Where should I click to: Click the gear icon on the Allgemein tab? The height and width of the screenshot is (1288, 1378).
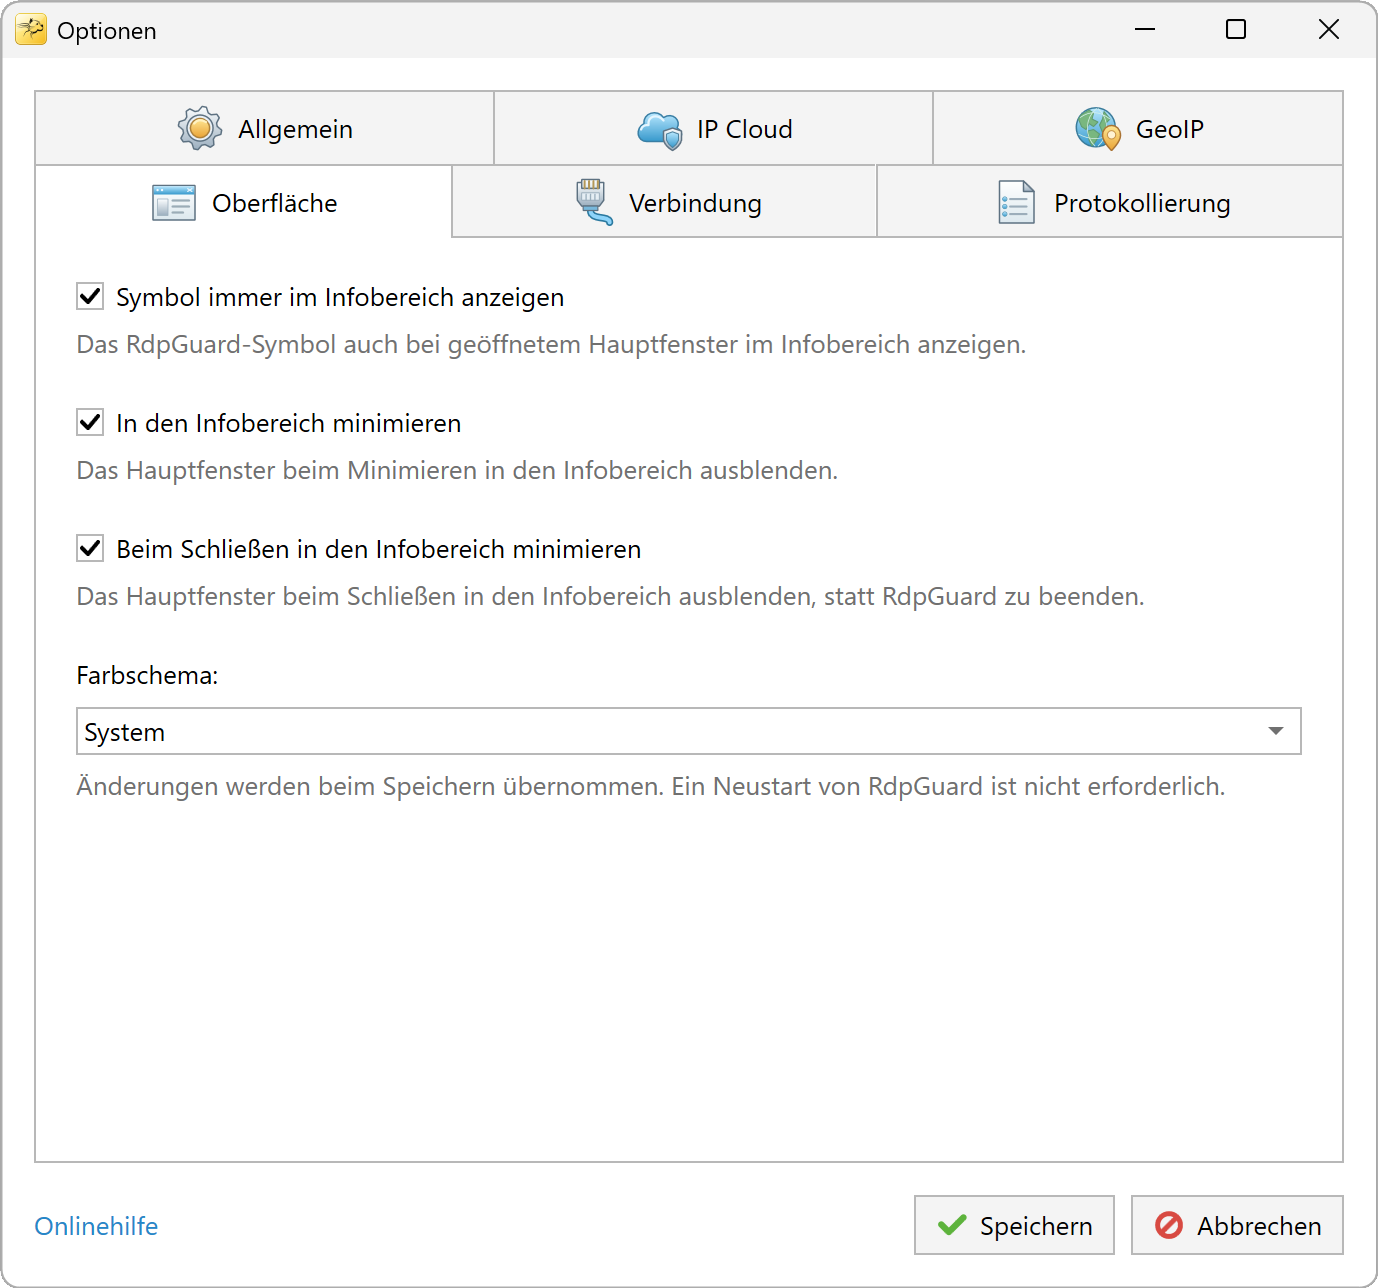pos(200,128)
